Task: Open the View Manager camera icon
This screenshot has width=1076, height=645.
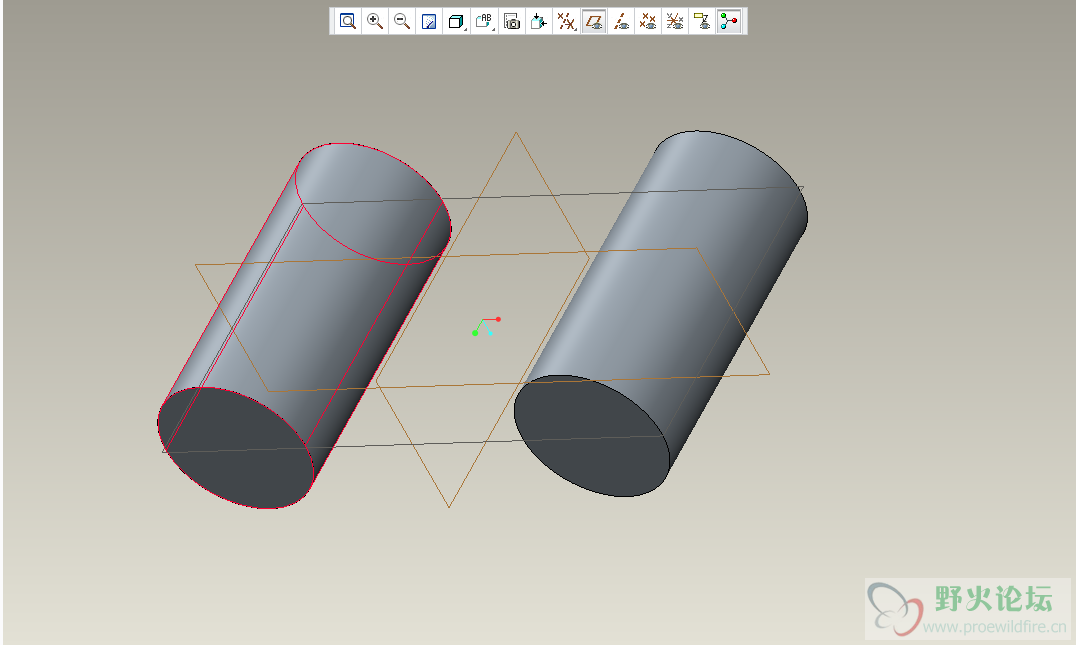Action: point(511,21)
